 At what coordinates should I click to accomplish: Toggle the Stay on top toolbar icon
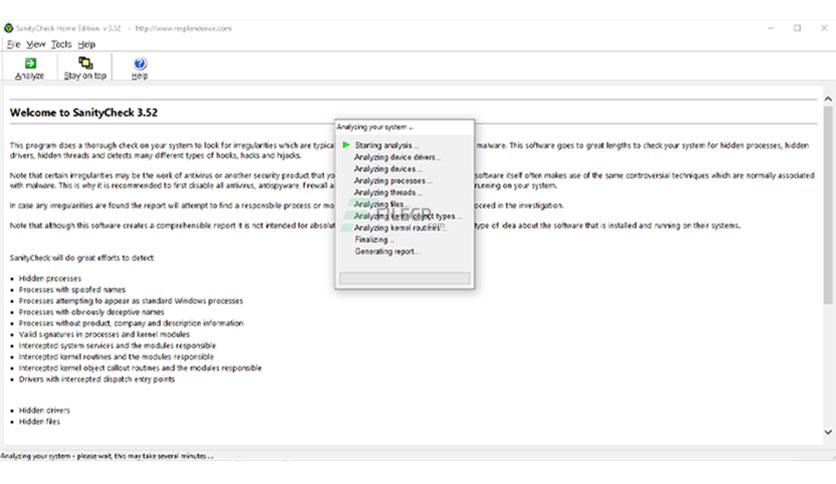85,63
